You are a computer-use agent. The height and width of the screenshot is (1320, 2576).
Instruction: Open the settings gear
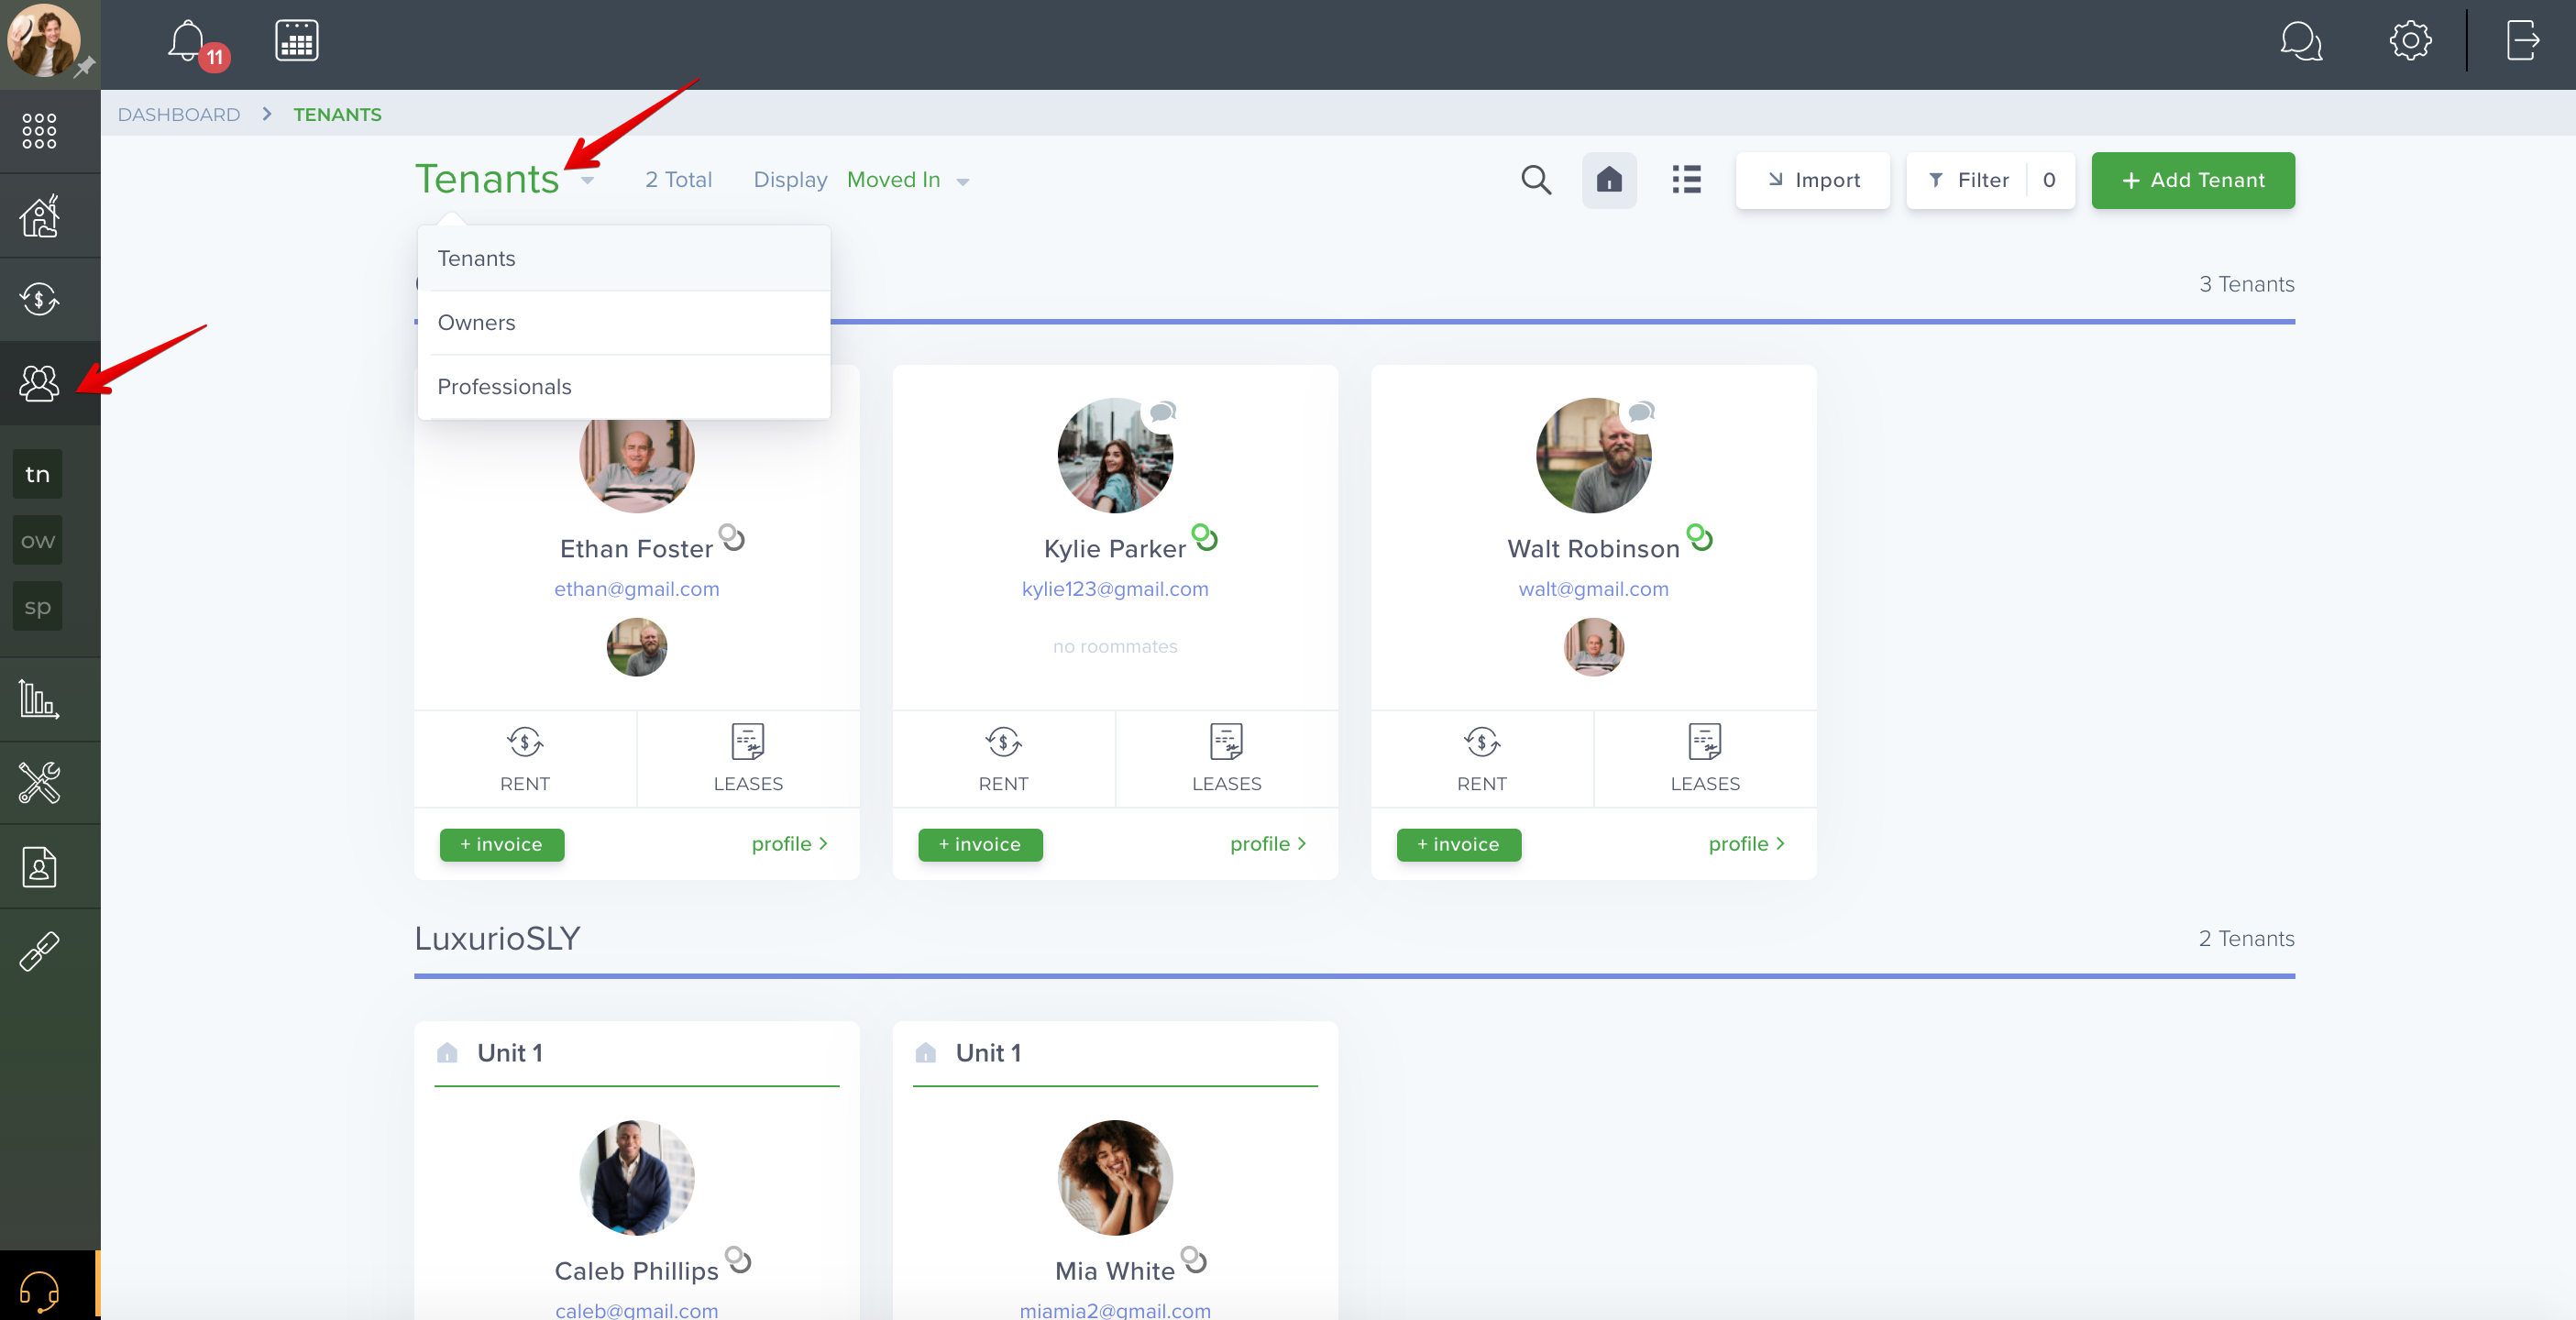2410,41
